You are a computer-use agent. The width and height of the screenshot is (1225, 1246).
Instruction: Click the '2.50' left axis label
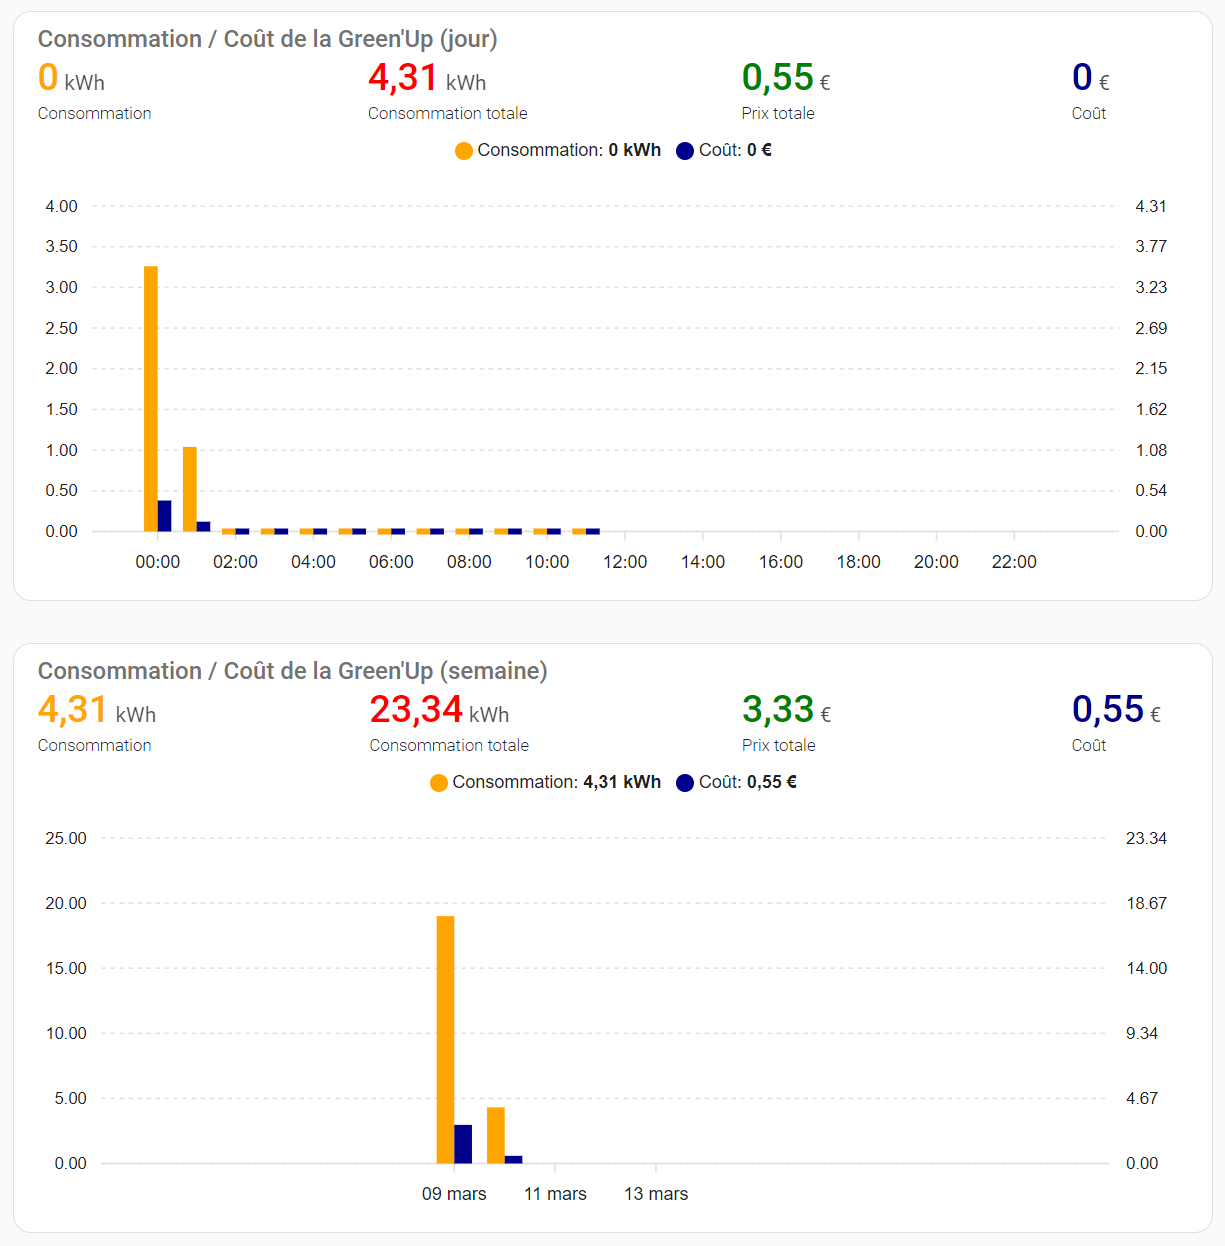tap(61, 328)
